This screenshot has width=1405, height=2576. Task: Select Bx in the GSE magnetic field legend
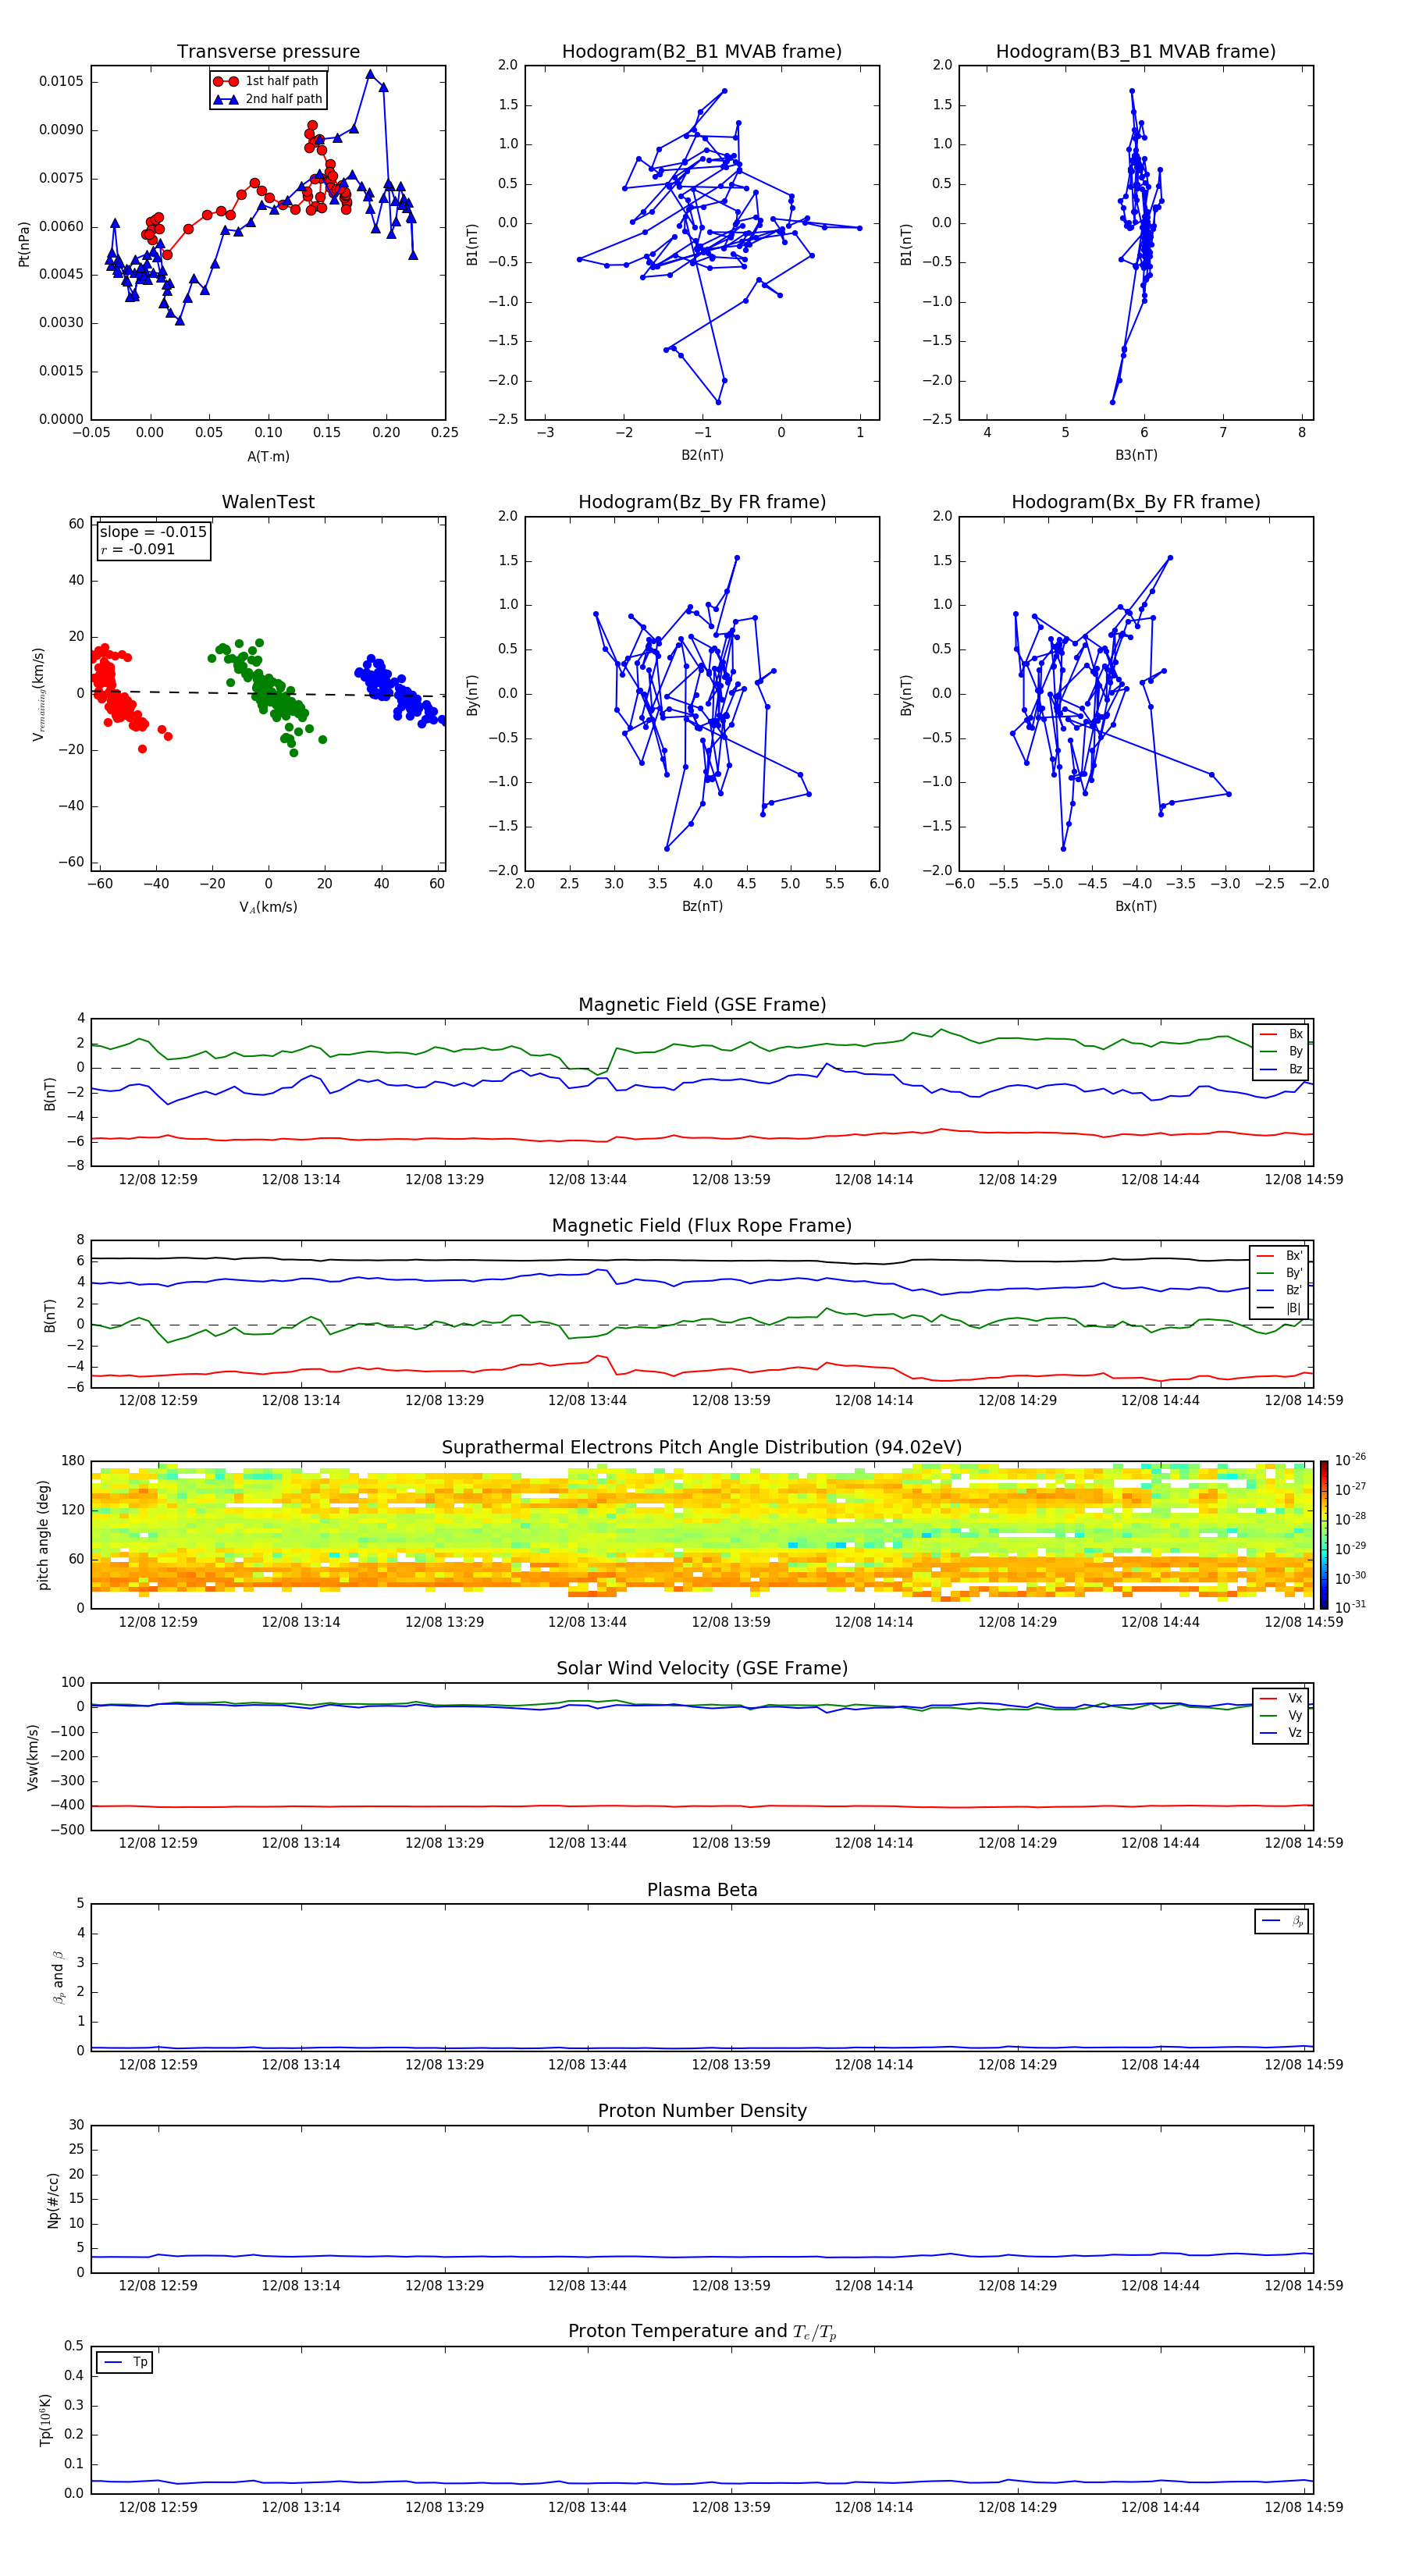point(1281,1034)
